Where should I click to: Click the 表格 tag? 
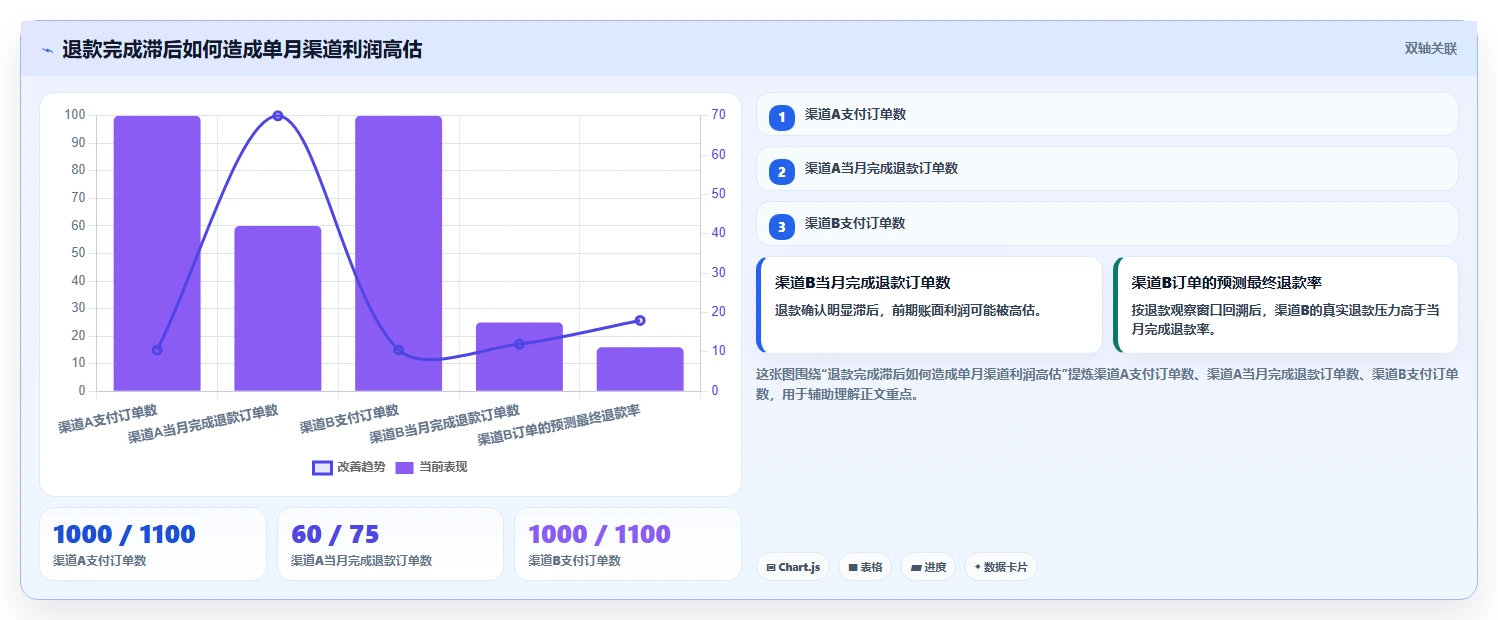click(x=865, y=567)
